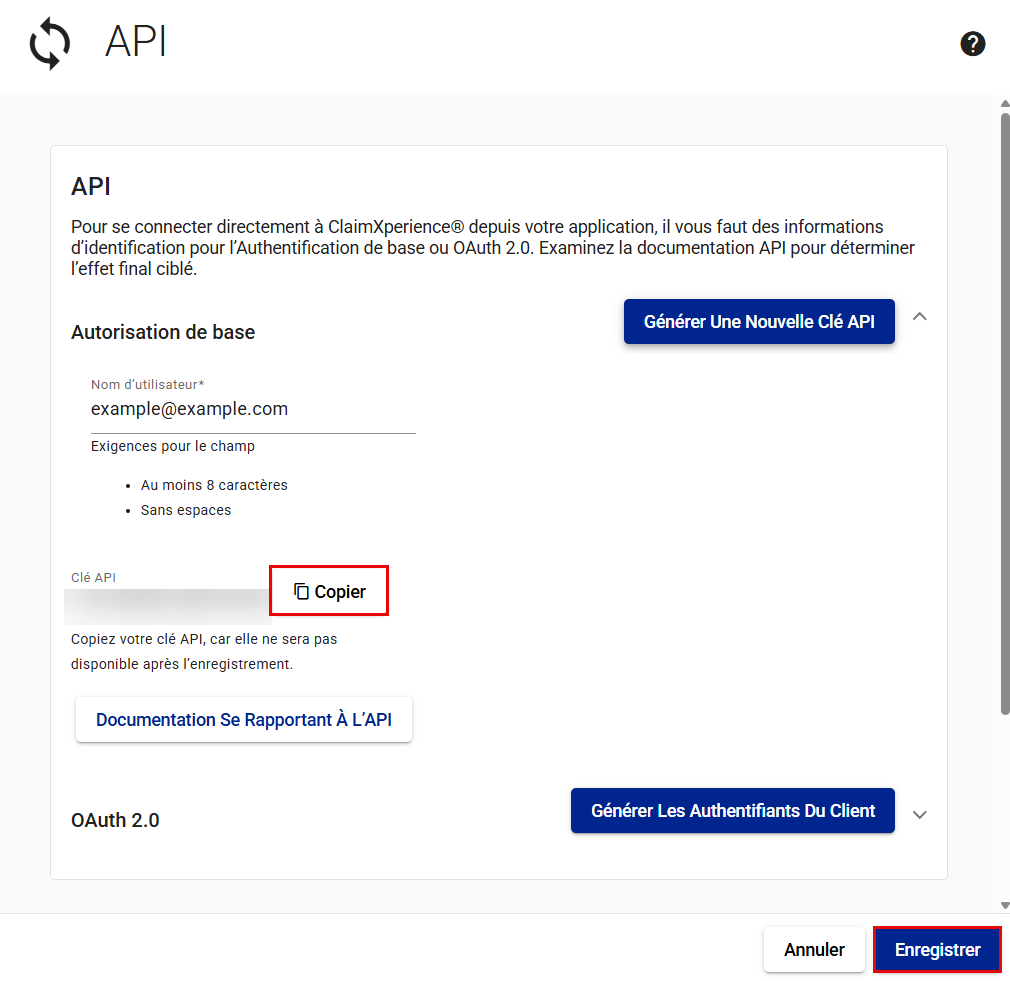
Task: Click the sync arrows icon beside API title
Action: (x=50, y=45)
